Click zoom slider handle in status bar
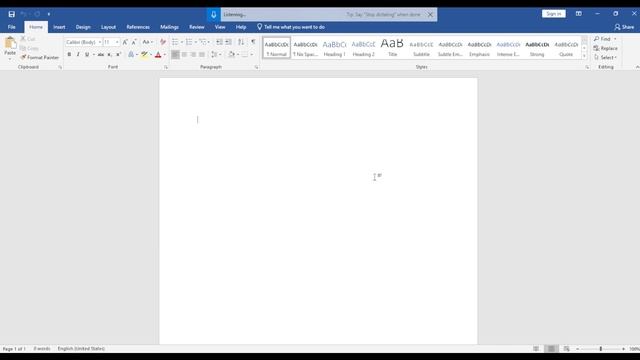The image size is (640, 360). point(601,349)
